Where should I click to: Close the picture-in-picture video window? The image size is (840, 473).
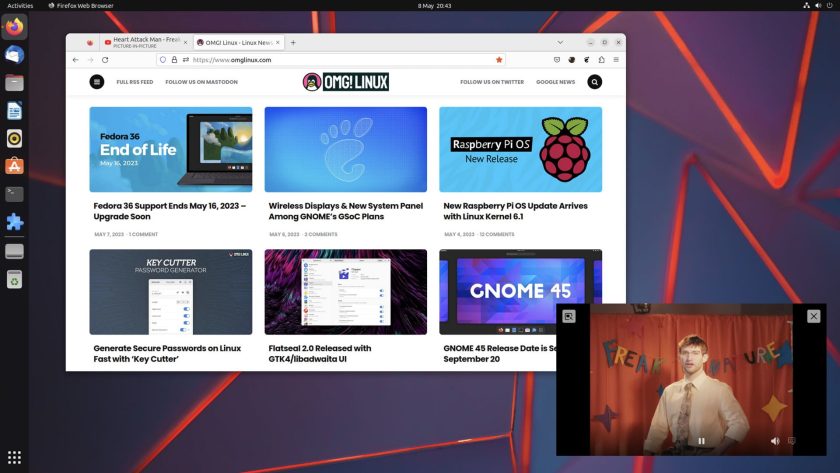click(813, 316)
